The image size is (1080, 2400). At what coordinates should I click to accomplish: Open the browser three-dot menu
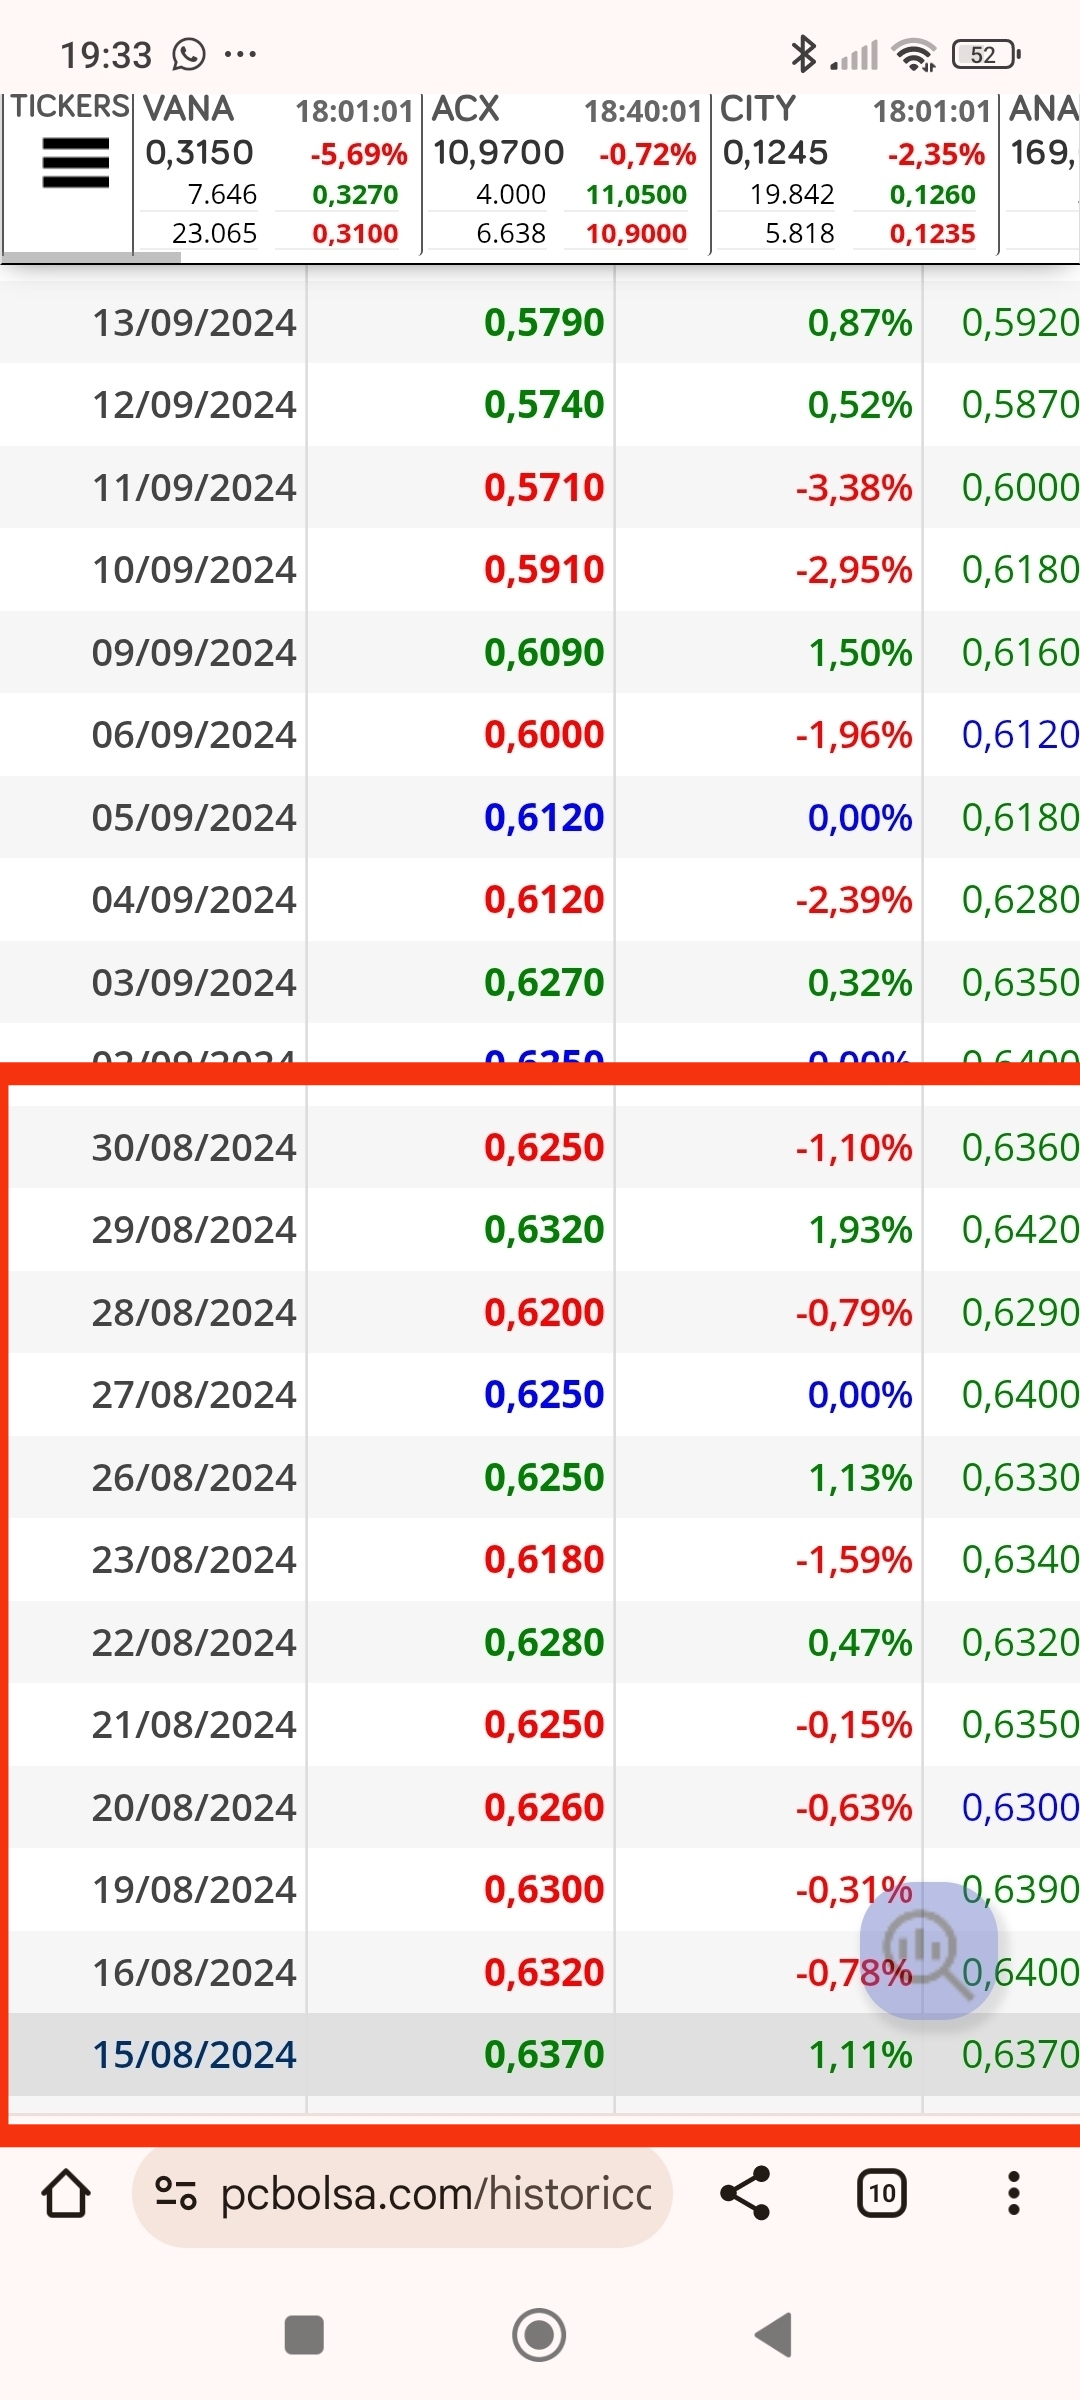coord(1014,2193)
